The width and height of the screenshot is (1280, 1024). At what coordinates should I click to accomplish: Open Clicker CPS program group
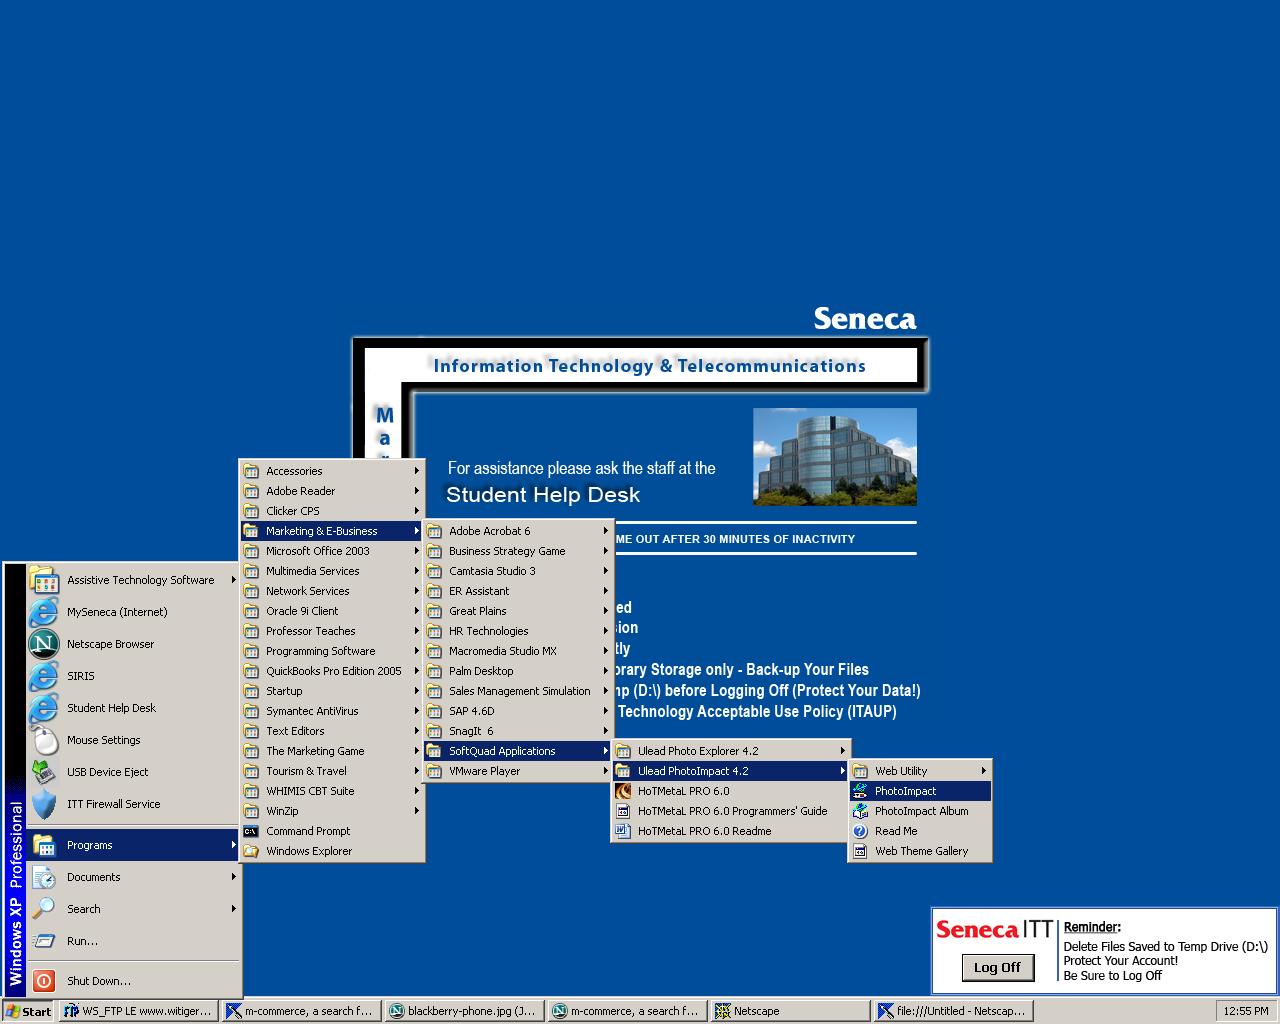pyautogui.click(x=332, y=511)
